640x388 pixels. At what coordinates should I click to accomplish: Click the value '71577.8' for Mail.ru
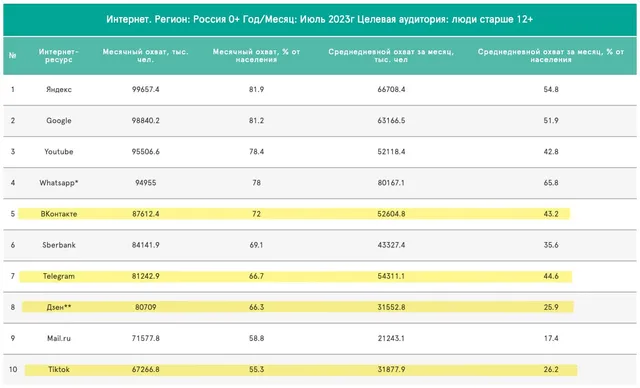[146, 338]
